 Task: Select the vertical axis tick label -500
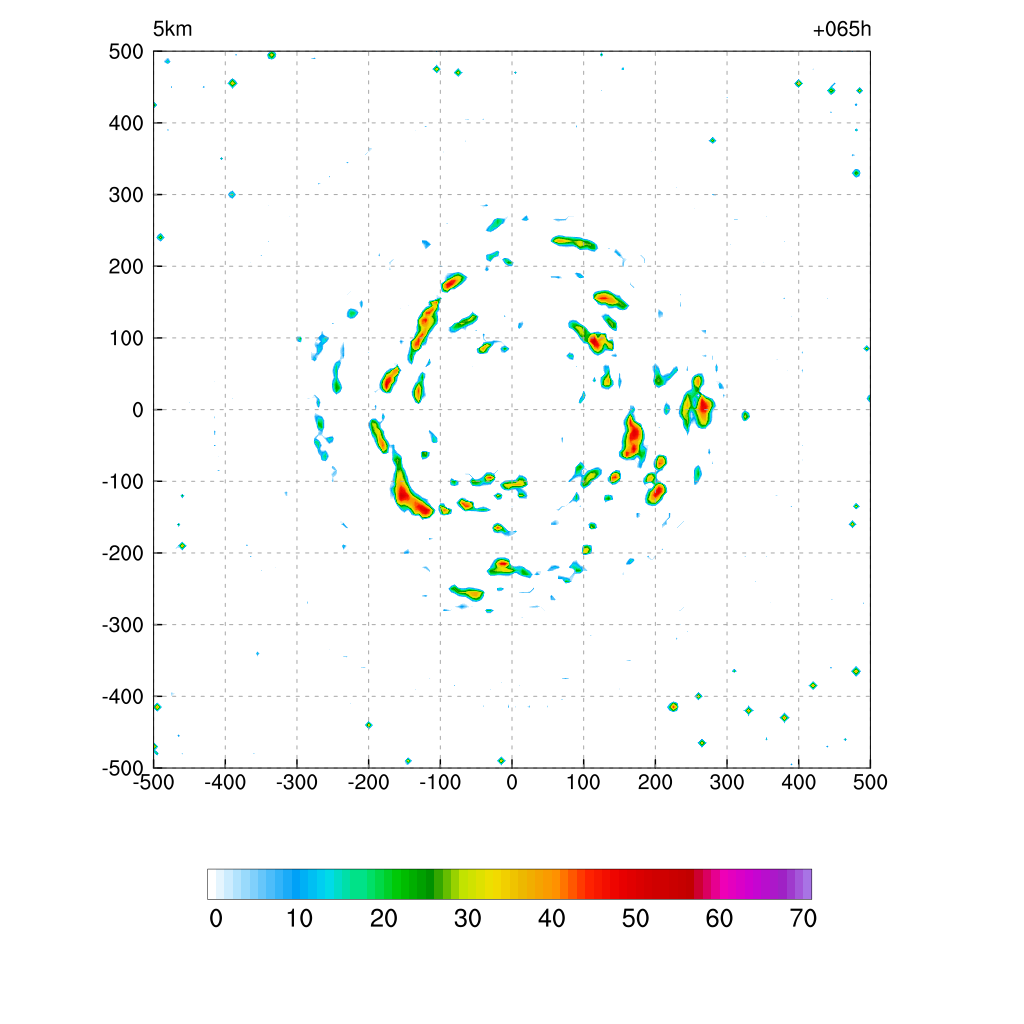point(122,768)
